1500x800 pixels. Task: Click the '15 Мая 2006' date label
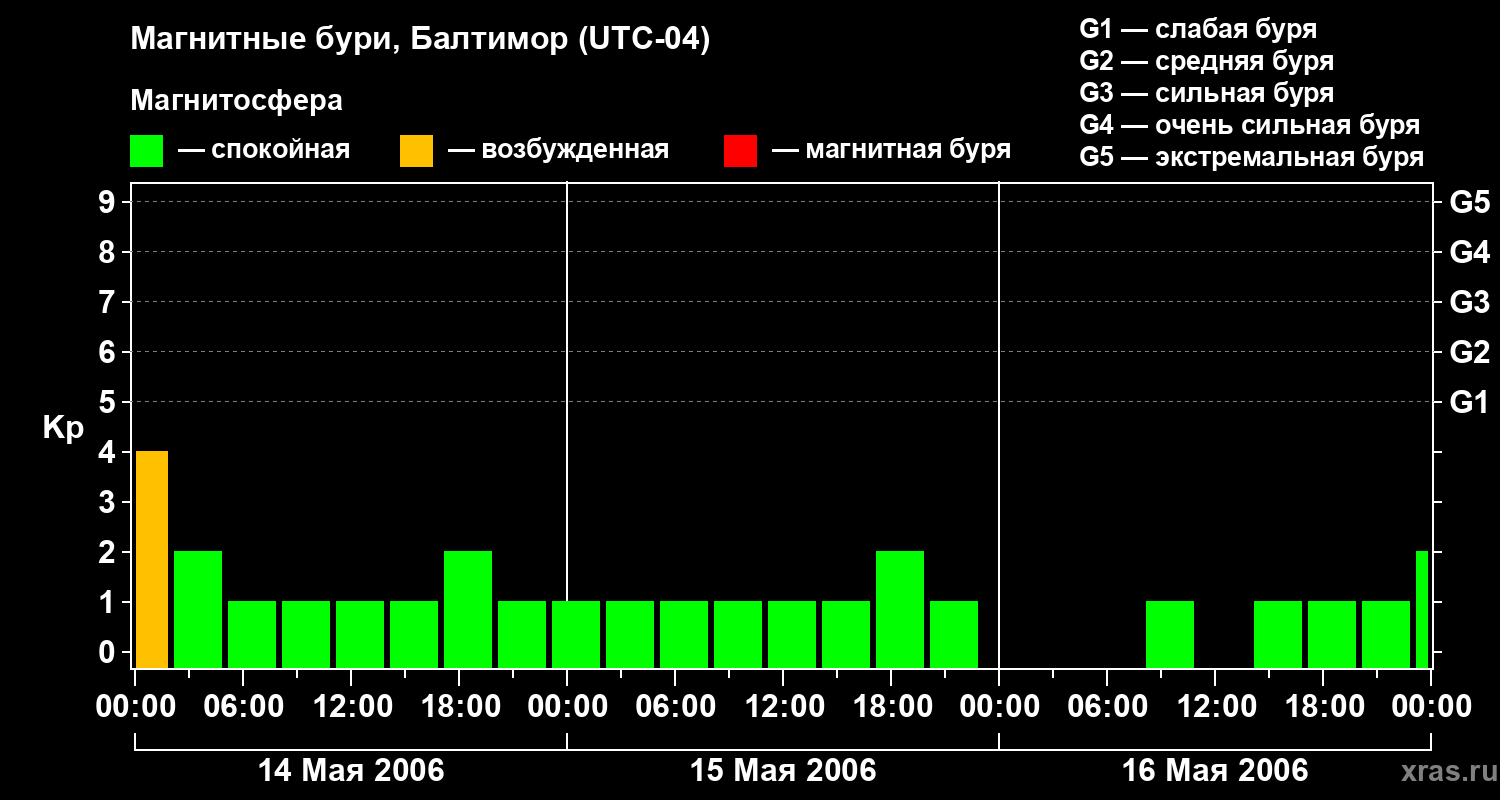pyautogui.click(x=783, y=770)
